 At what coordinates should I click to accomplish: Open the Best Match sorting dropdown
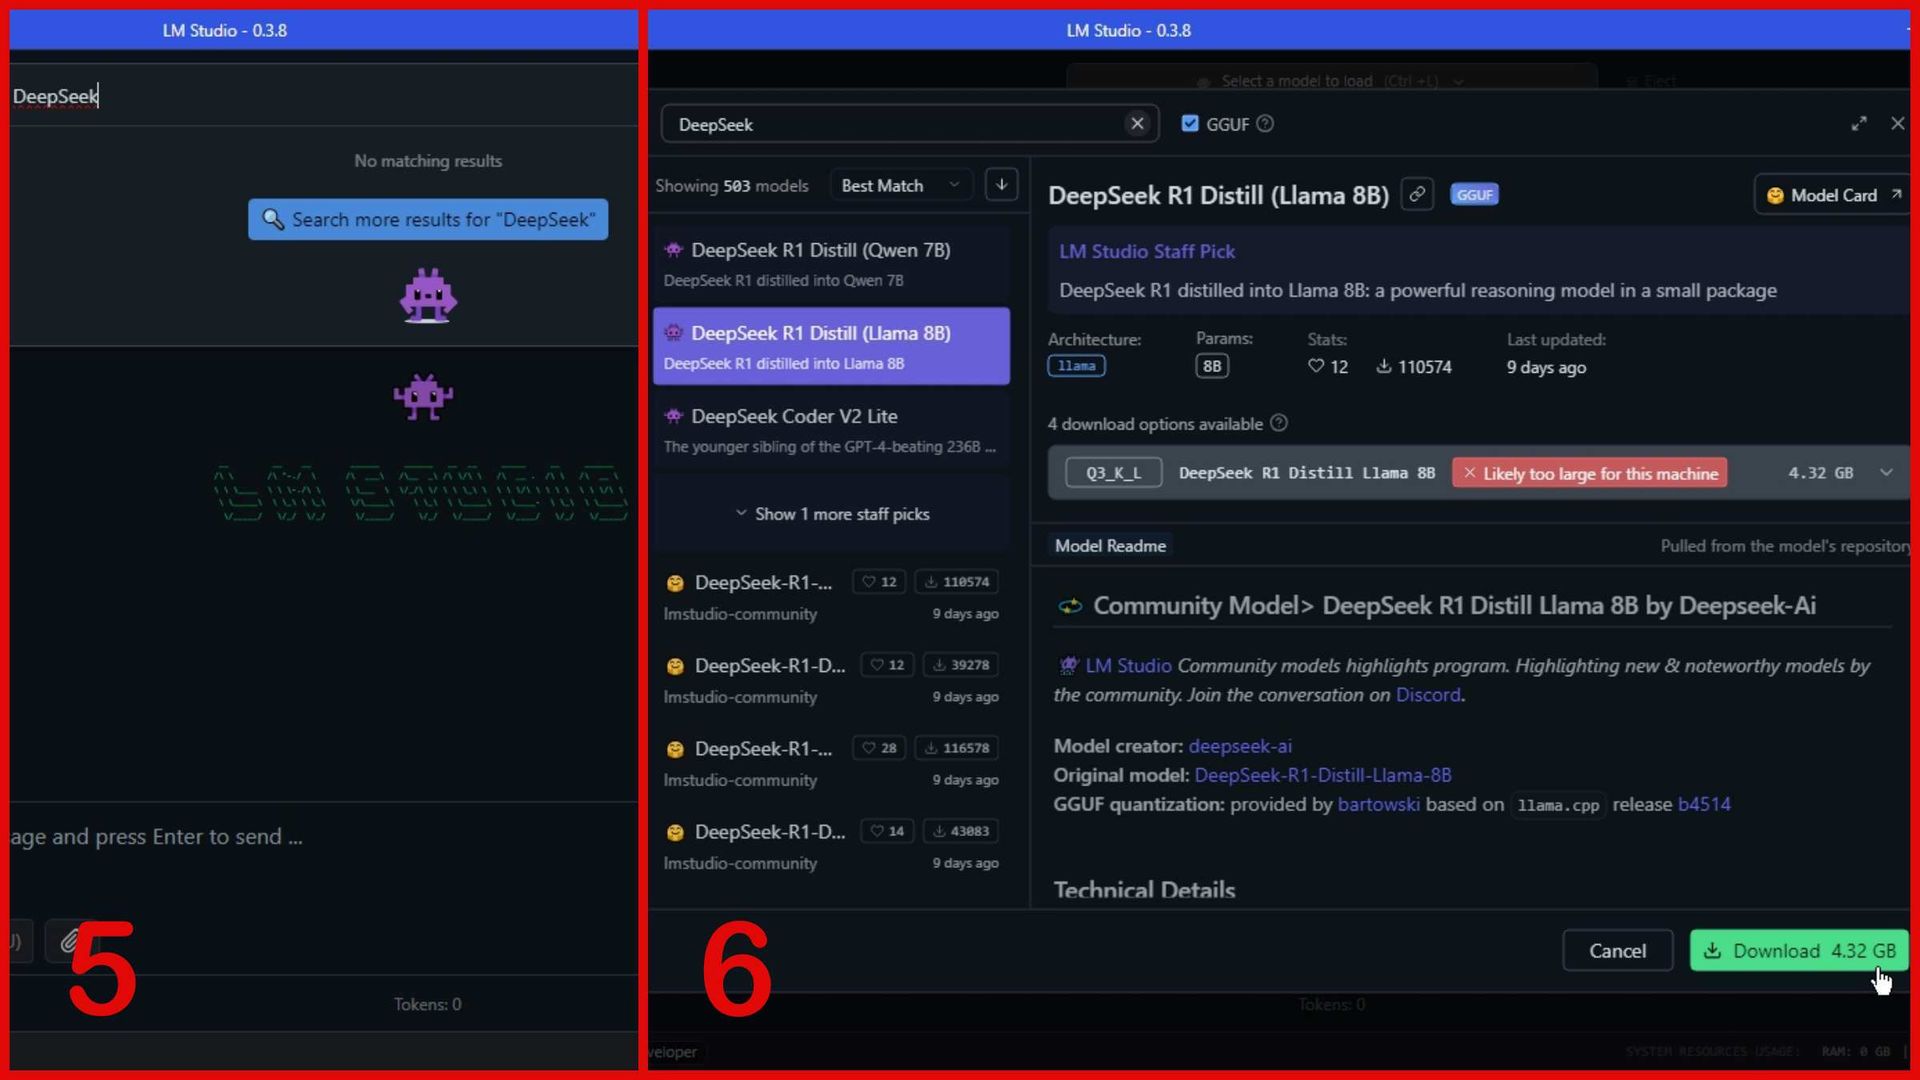coord(898,184)
